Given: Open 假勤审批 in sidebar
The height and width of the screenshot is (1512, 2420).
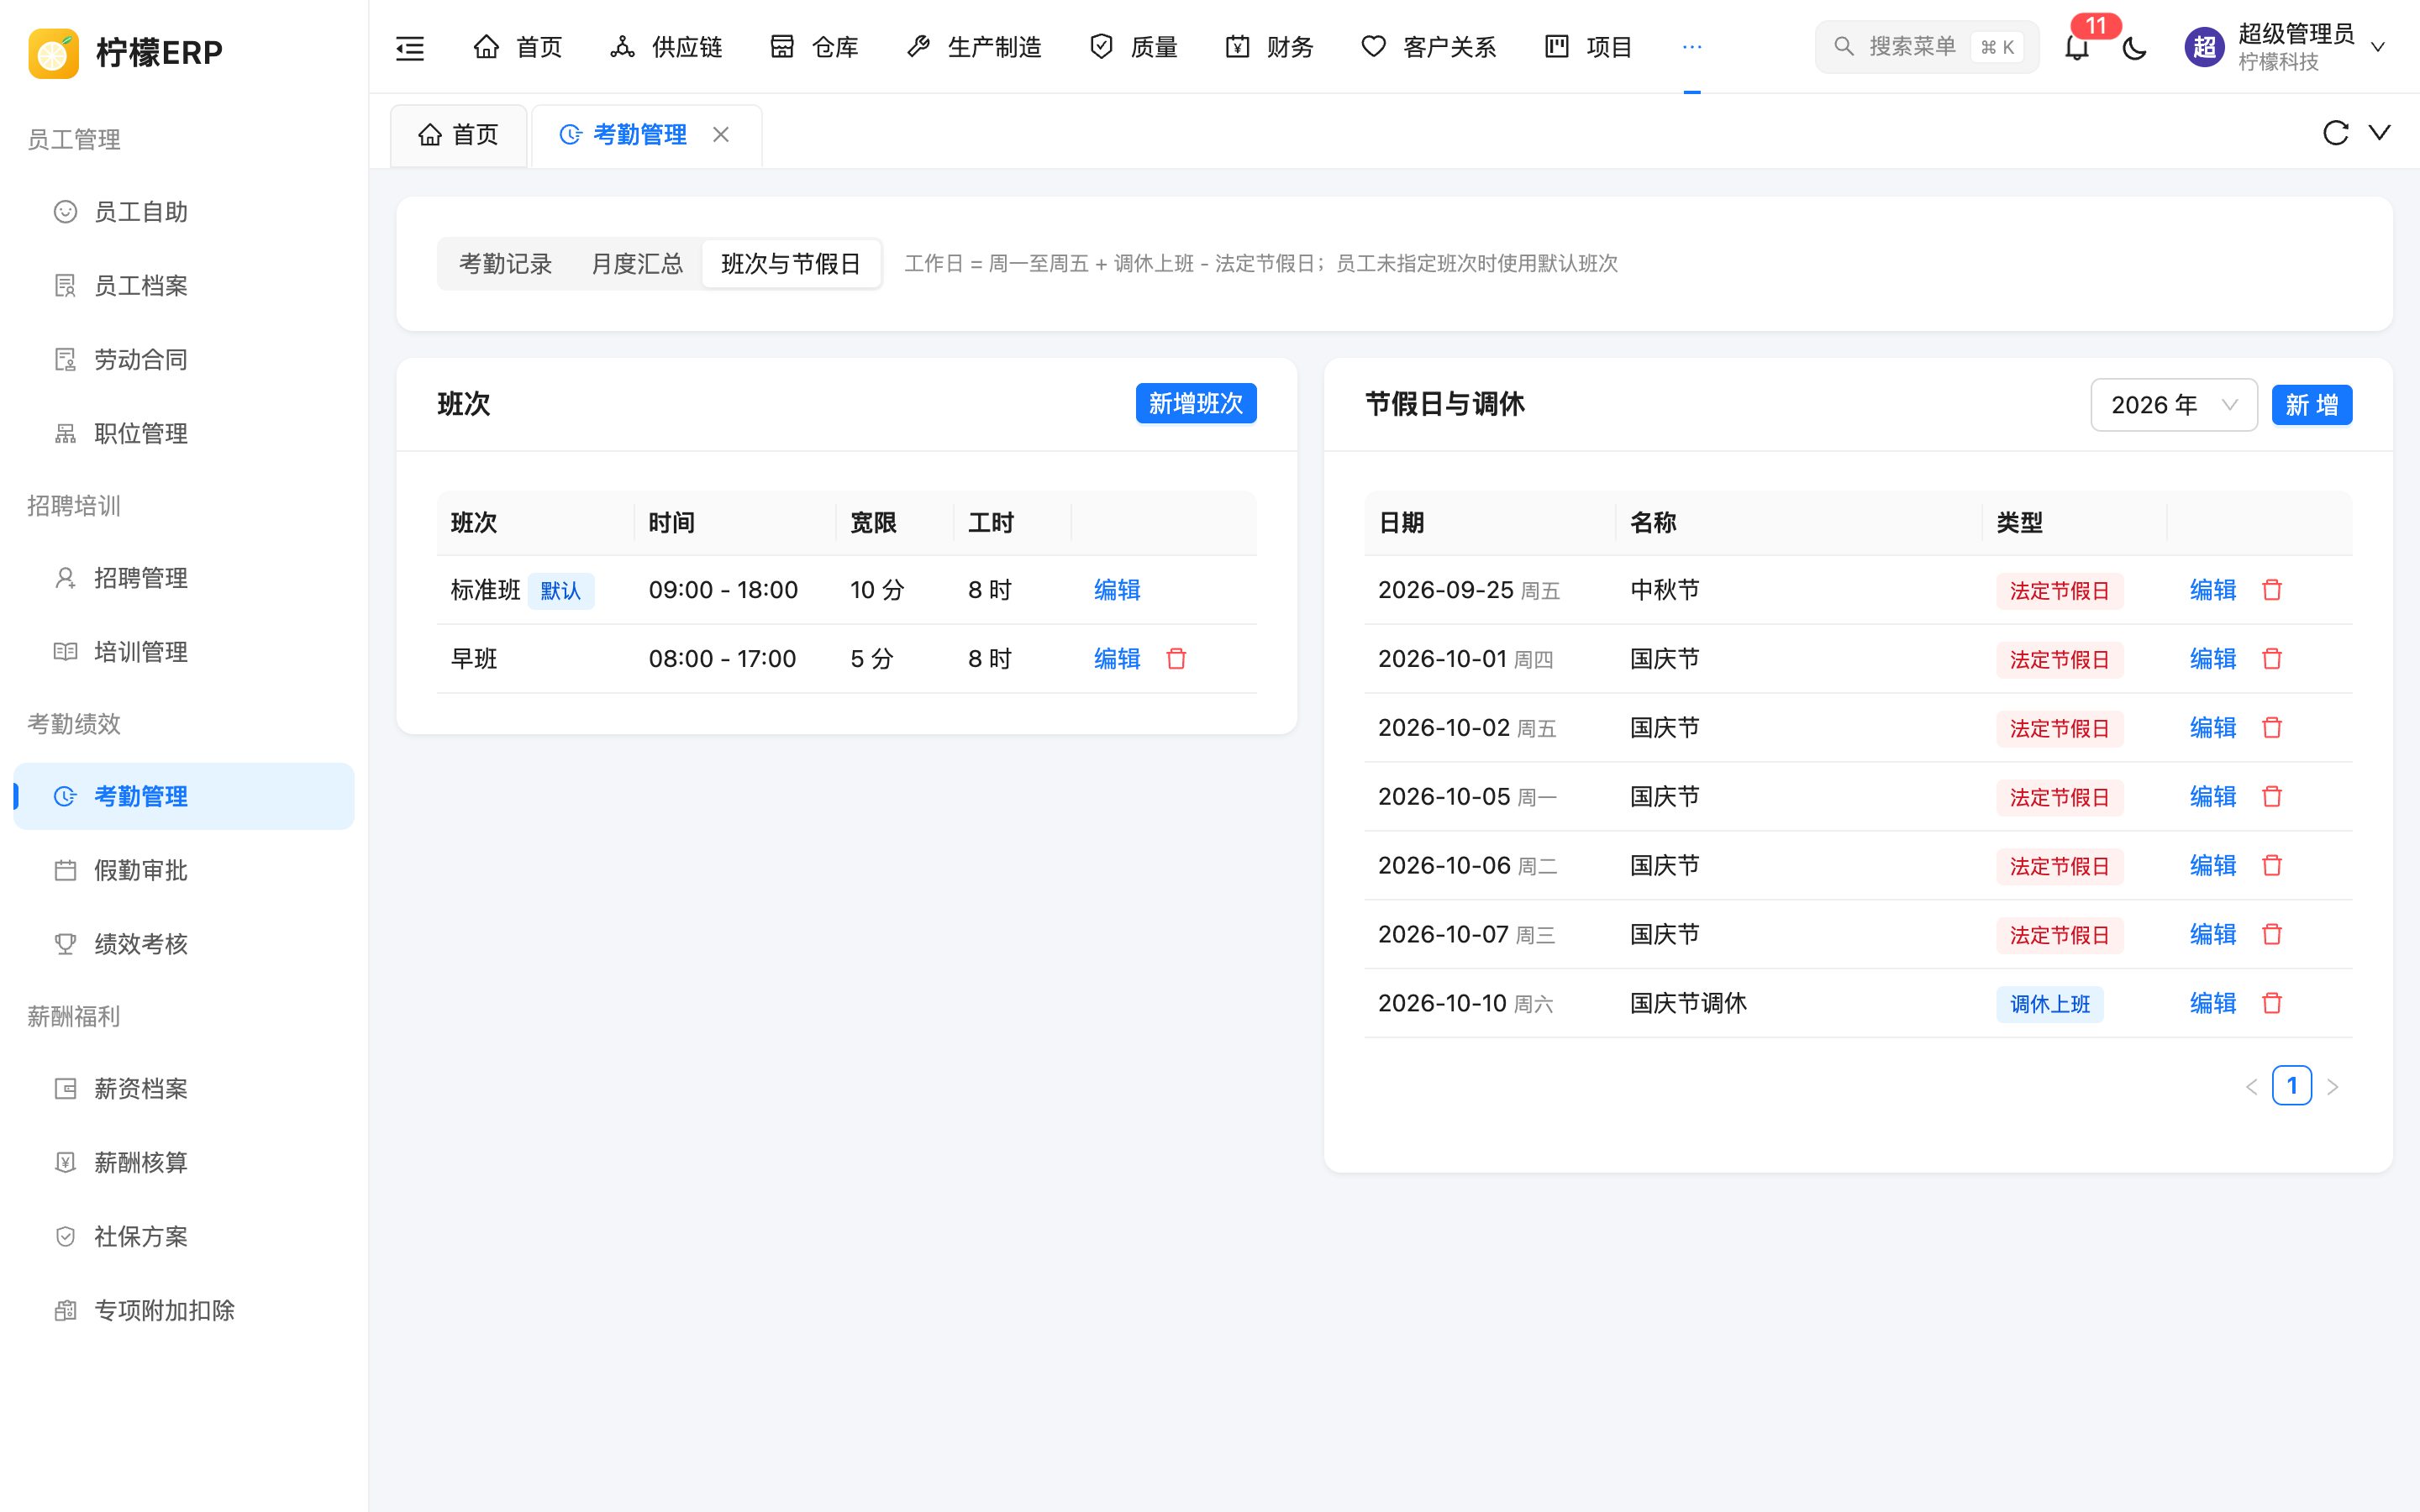Looking at the screenshot, I should pos(184,870).
